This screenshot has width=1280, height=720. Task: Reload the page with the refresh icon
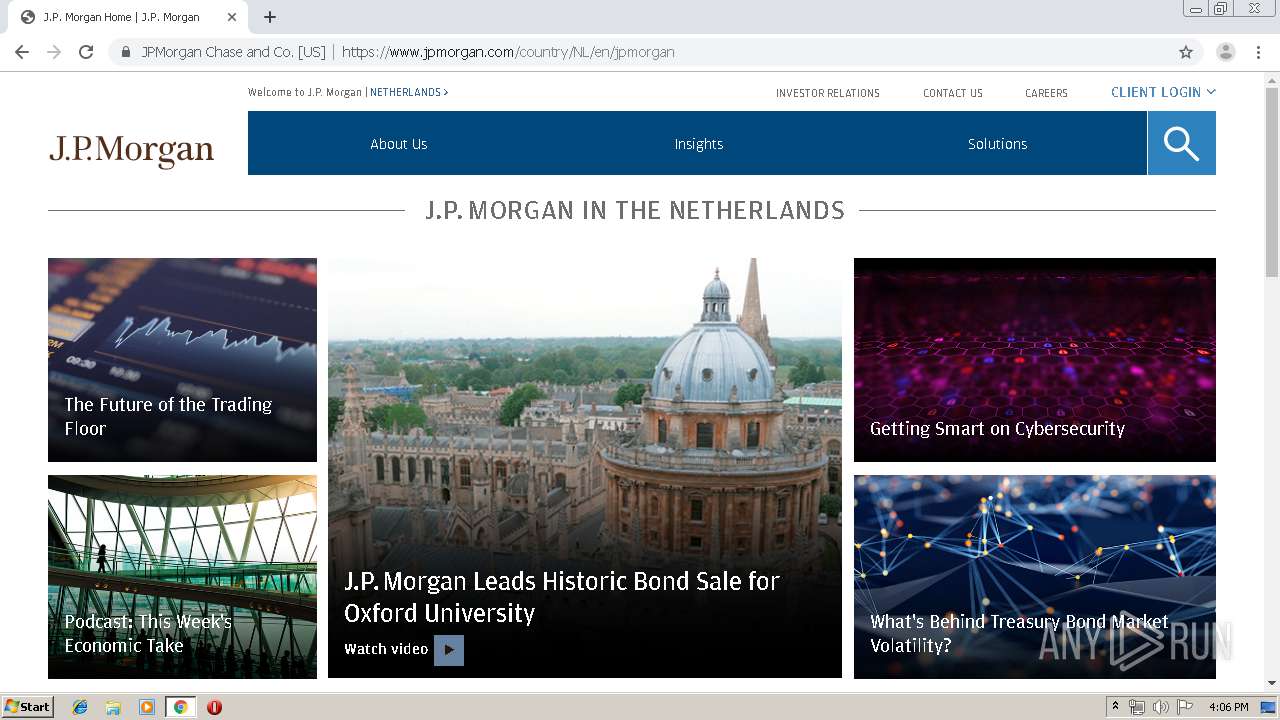point(86,52)
